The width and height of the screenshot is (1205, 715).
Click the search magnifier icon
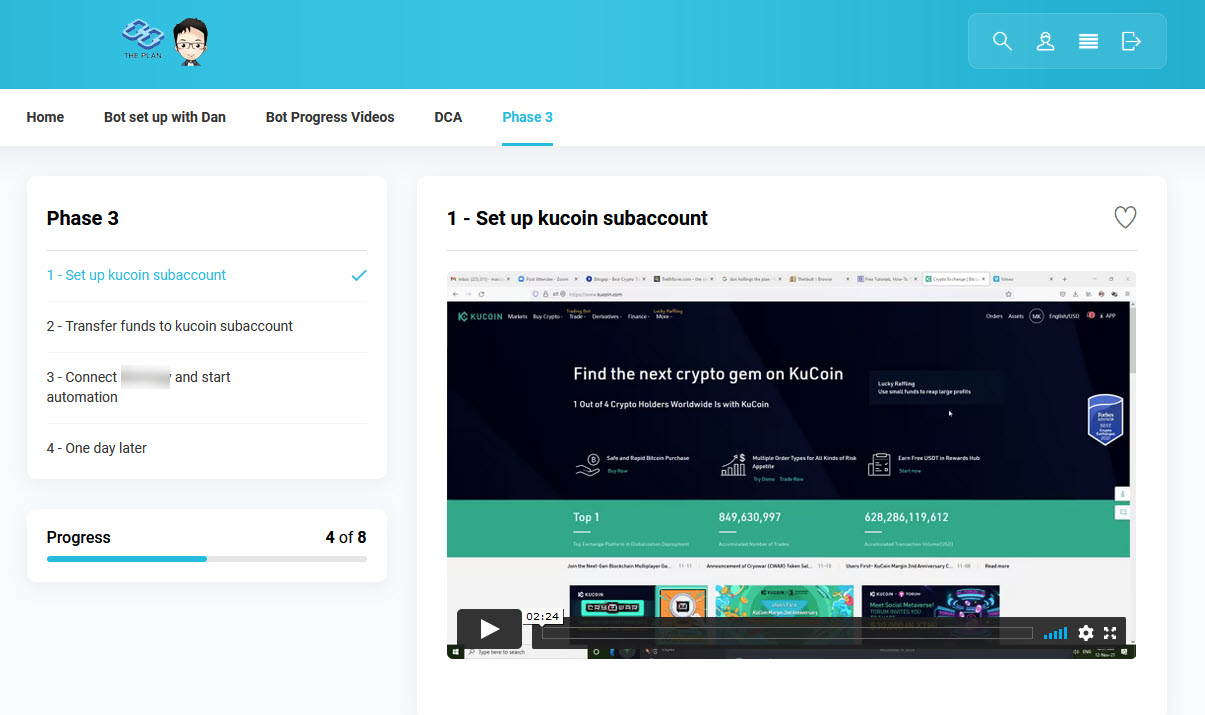pyautogui.click(x=1002, y=41)
